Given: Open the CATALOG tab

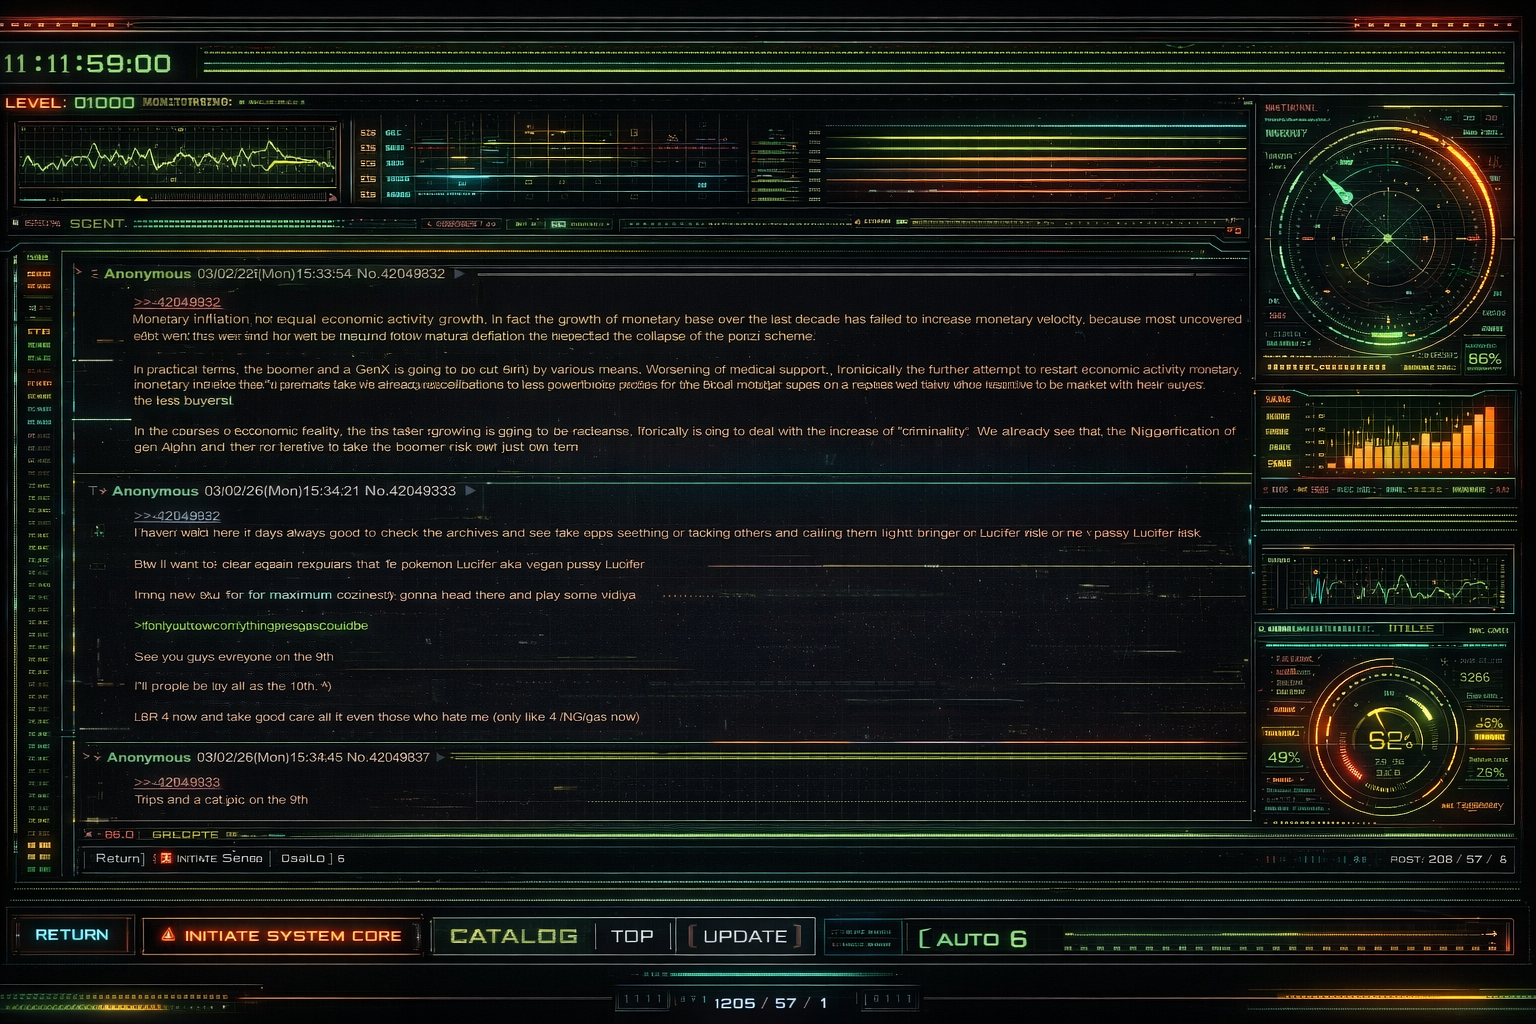Looking at the screenshot, I should [x=514, y=936].
